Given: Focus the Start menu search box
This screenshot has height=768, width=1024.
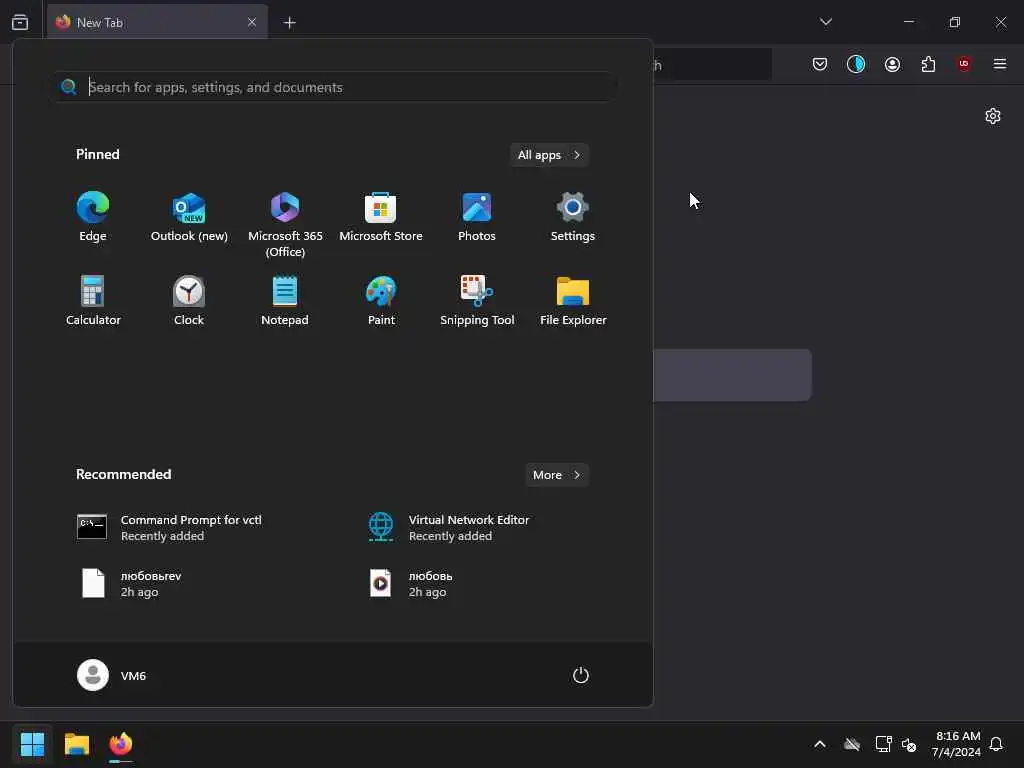Looking at the screenshot, I should [334, 87].
